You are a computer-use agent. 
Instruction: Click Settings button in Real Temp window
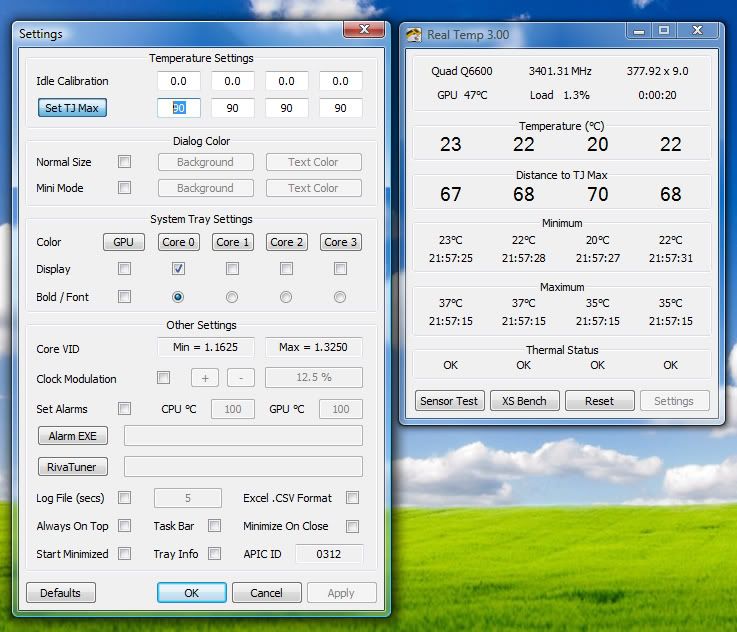coord(674,401)
